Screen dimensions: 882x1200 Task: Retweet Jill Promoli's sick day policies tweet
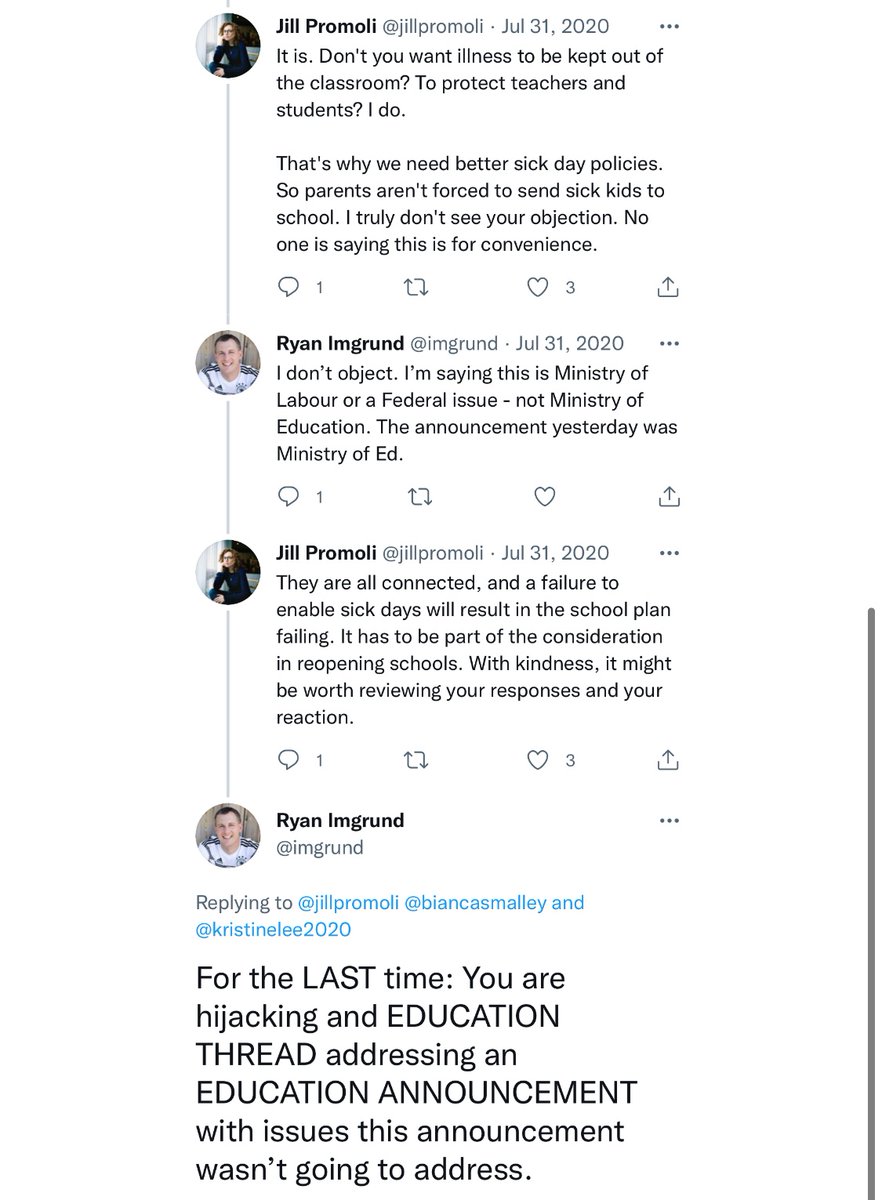[415, 288]
